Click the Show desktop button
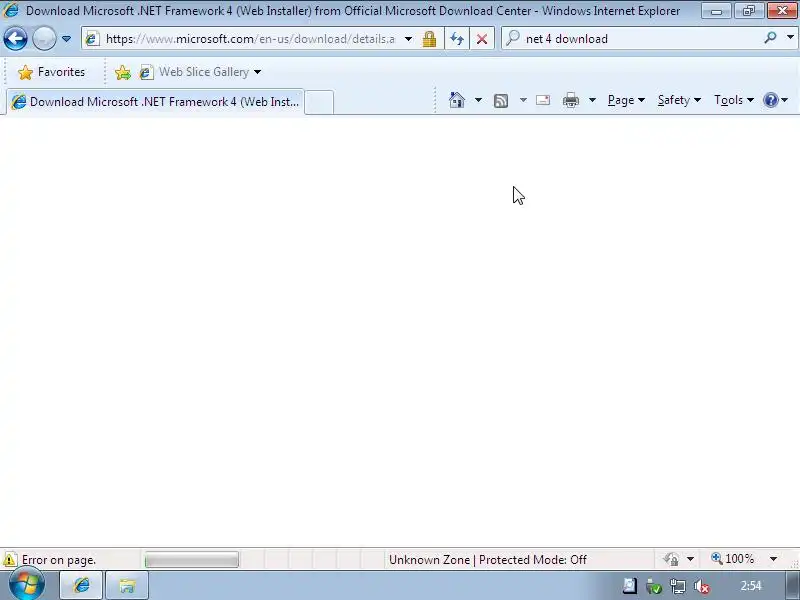The width and height of the screenshot is (800, 600). tap(792, 585)
